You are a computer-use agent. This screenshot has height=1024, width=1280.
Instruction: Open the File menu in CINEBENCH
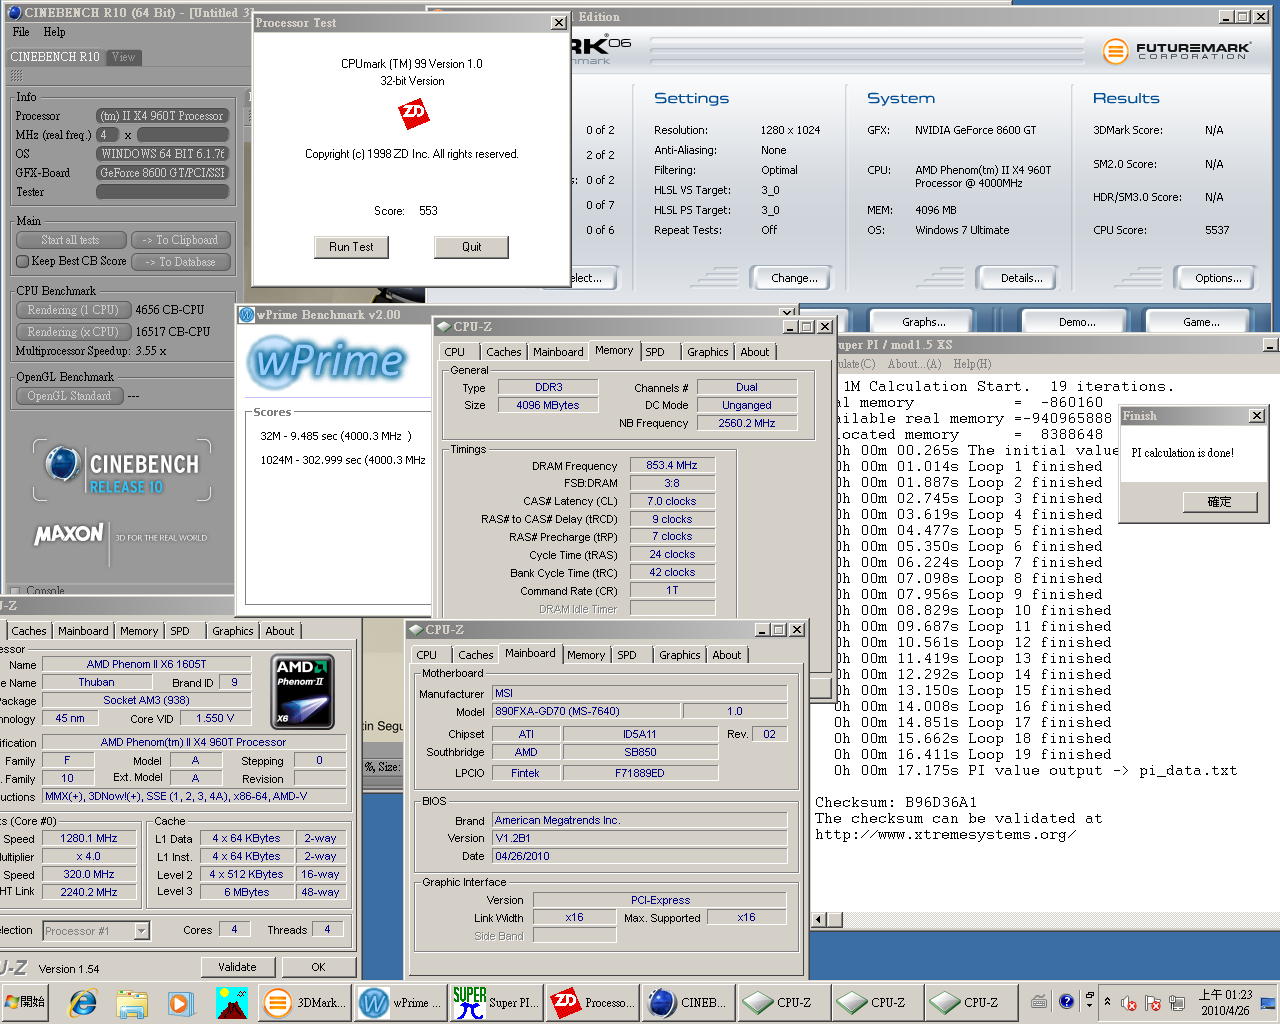pyautogui.click(x=21, y=32)
